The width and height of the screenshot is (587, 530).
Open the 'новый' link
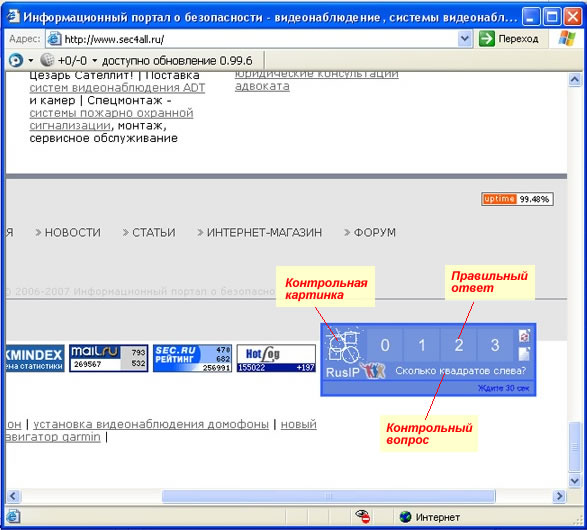299,424
